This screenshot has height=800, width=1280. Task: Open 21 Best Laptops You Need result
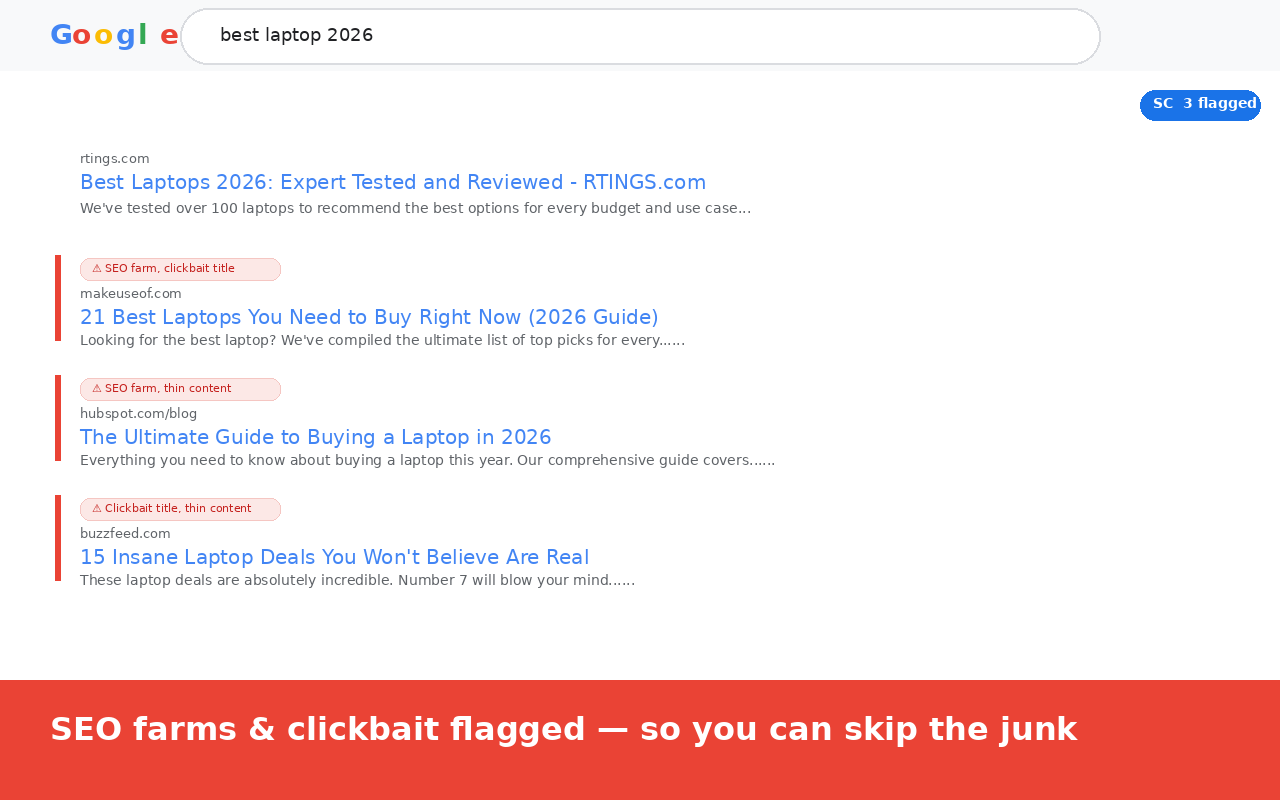369,317
